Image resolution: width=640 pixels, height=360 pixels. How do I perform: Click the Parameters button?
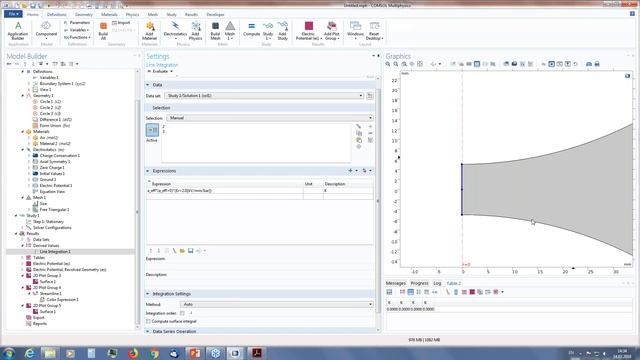[77, 23]
